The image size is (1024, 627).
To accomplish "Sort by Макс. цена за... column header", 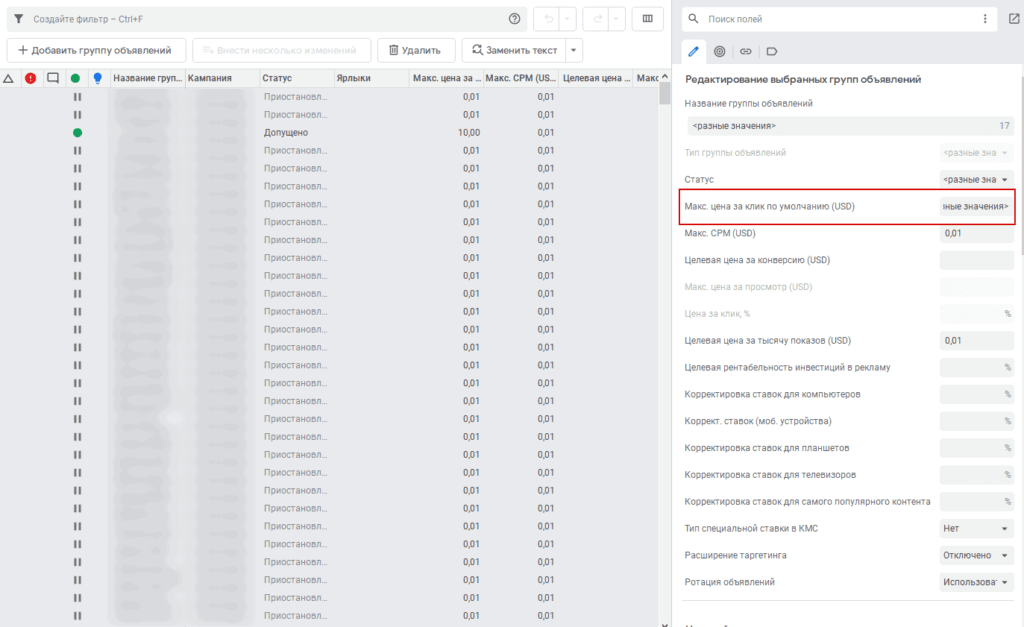I will tap(446, 78).
